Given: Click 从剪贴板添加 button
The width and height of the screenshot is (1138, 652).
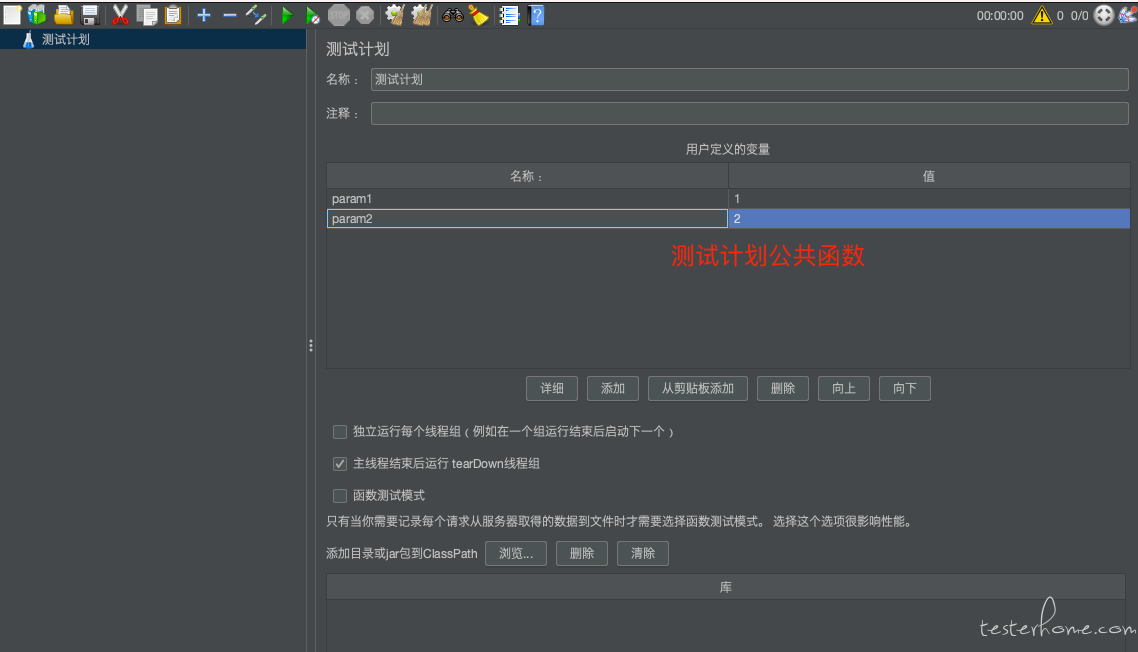Looking at the screenshot, I should [x=697, y=388].
